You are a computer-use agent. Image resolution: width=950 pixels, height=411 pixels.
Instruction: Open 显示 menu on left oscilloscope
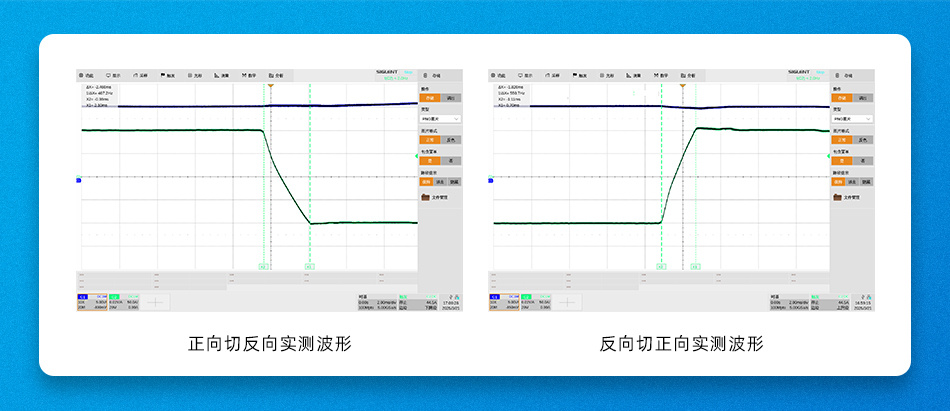(114, 75)
